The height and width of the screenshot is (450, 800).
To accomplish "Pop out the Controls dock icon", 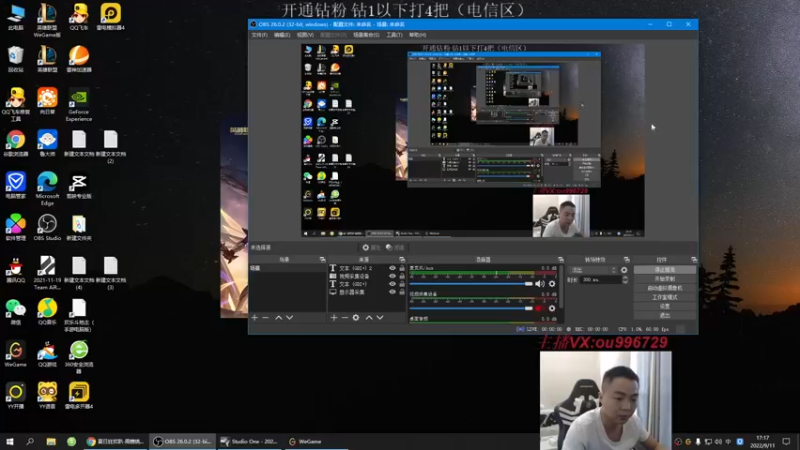I will tap(694, 260).
